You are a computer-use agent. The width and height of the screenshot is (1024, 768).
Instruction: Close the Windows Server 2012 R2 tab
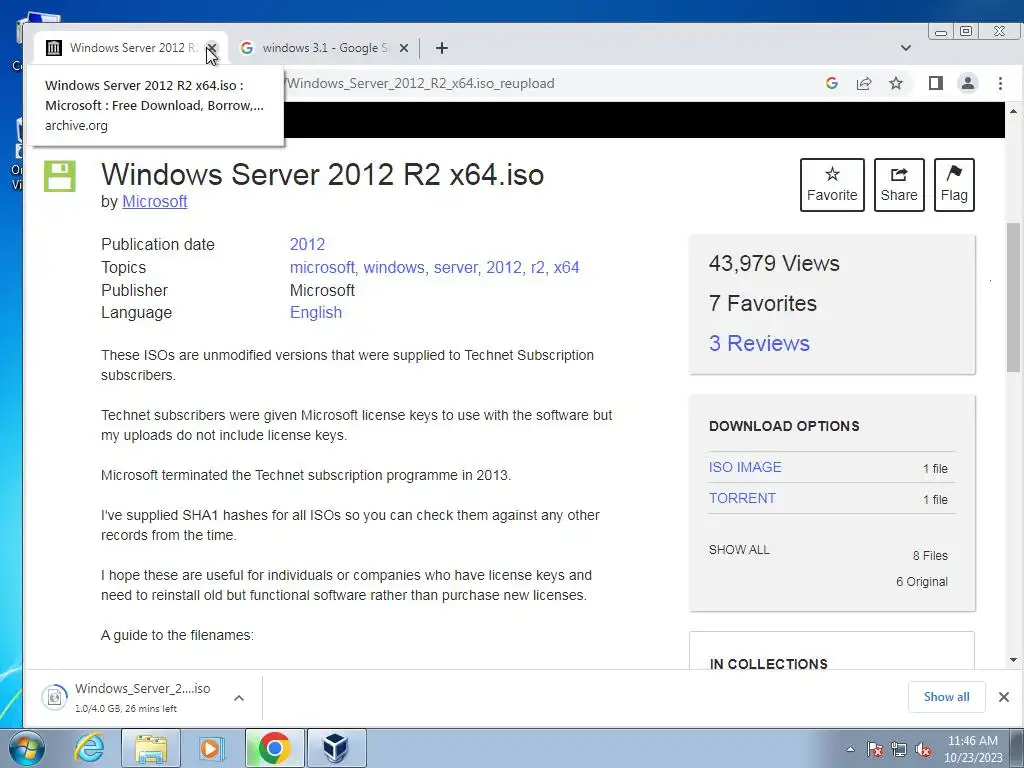point(211,48)
